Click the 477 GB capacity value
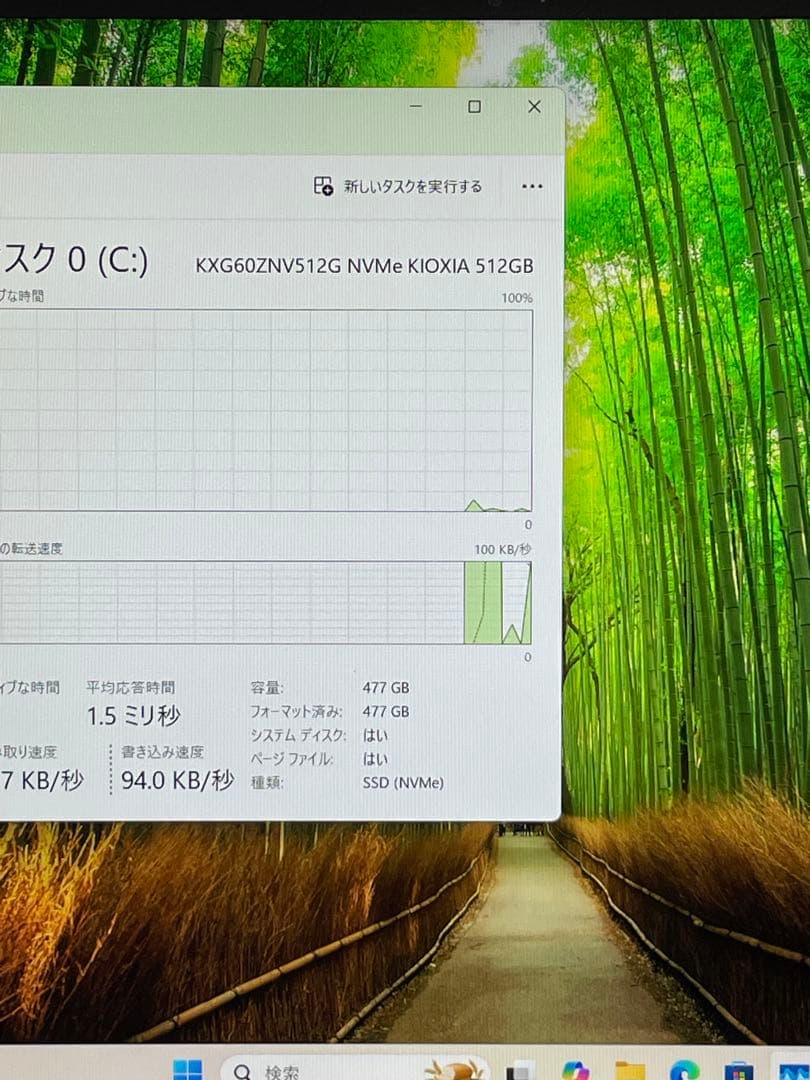 (x=388, y=687)
